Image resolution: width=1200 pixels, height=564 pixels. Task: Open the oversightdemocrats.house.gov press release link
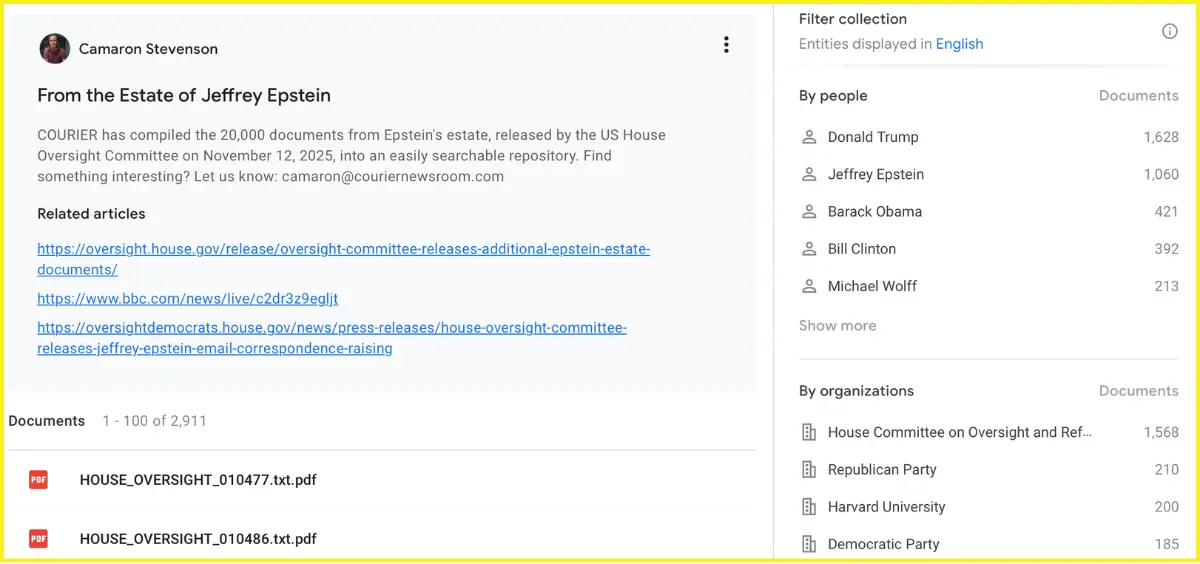point(332,328)
